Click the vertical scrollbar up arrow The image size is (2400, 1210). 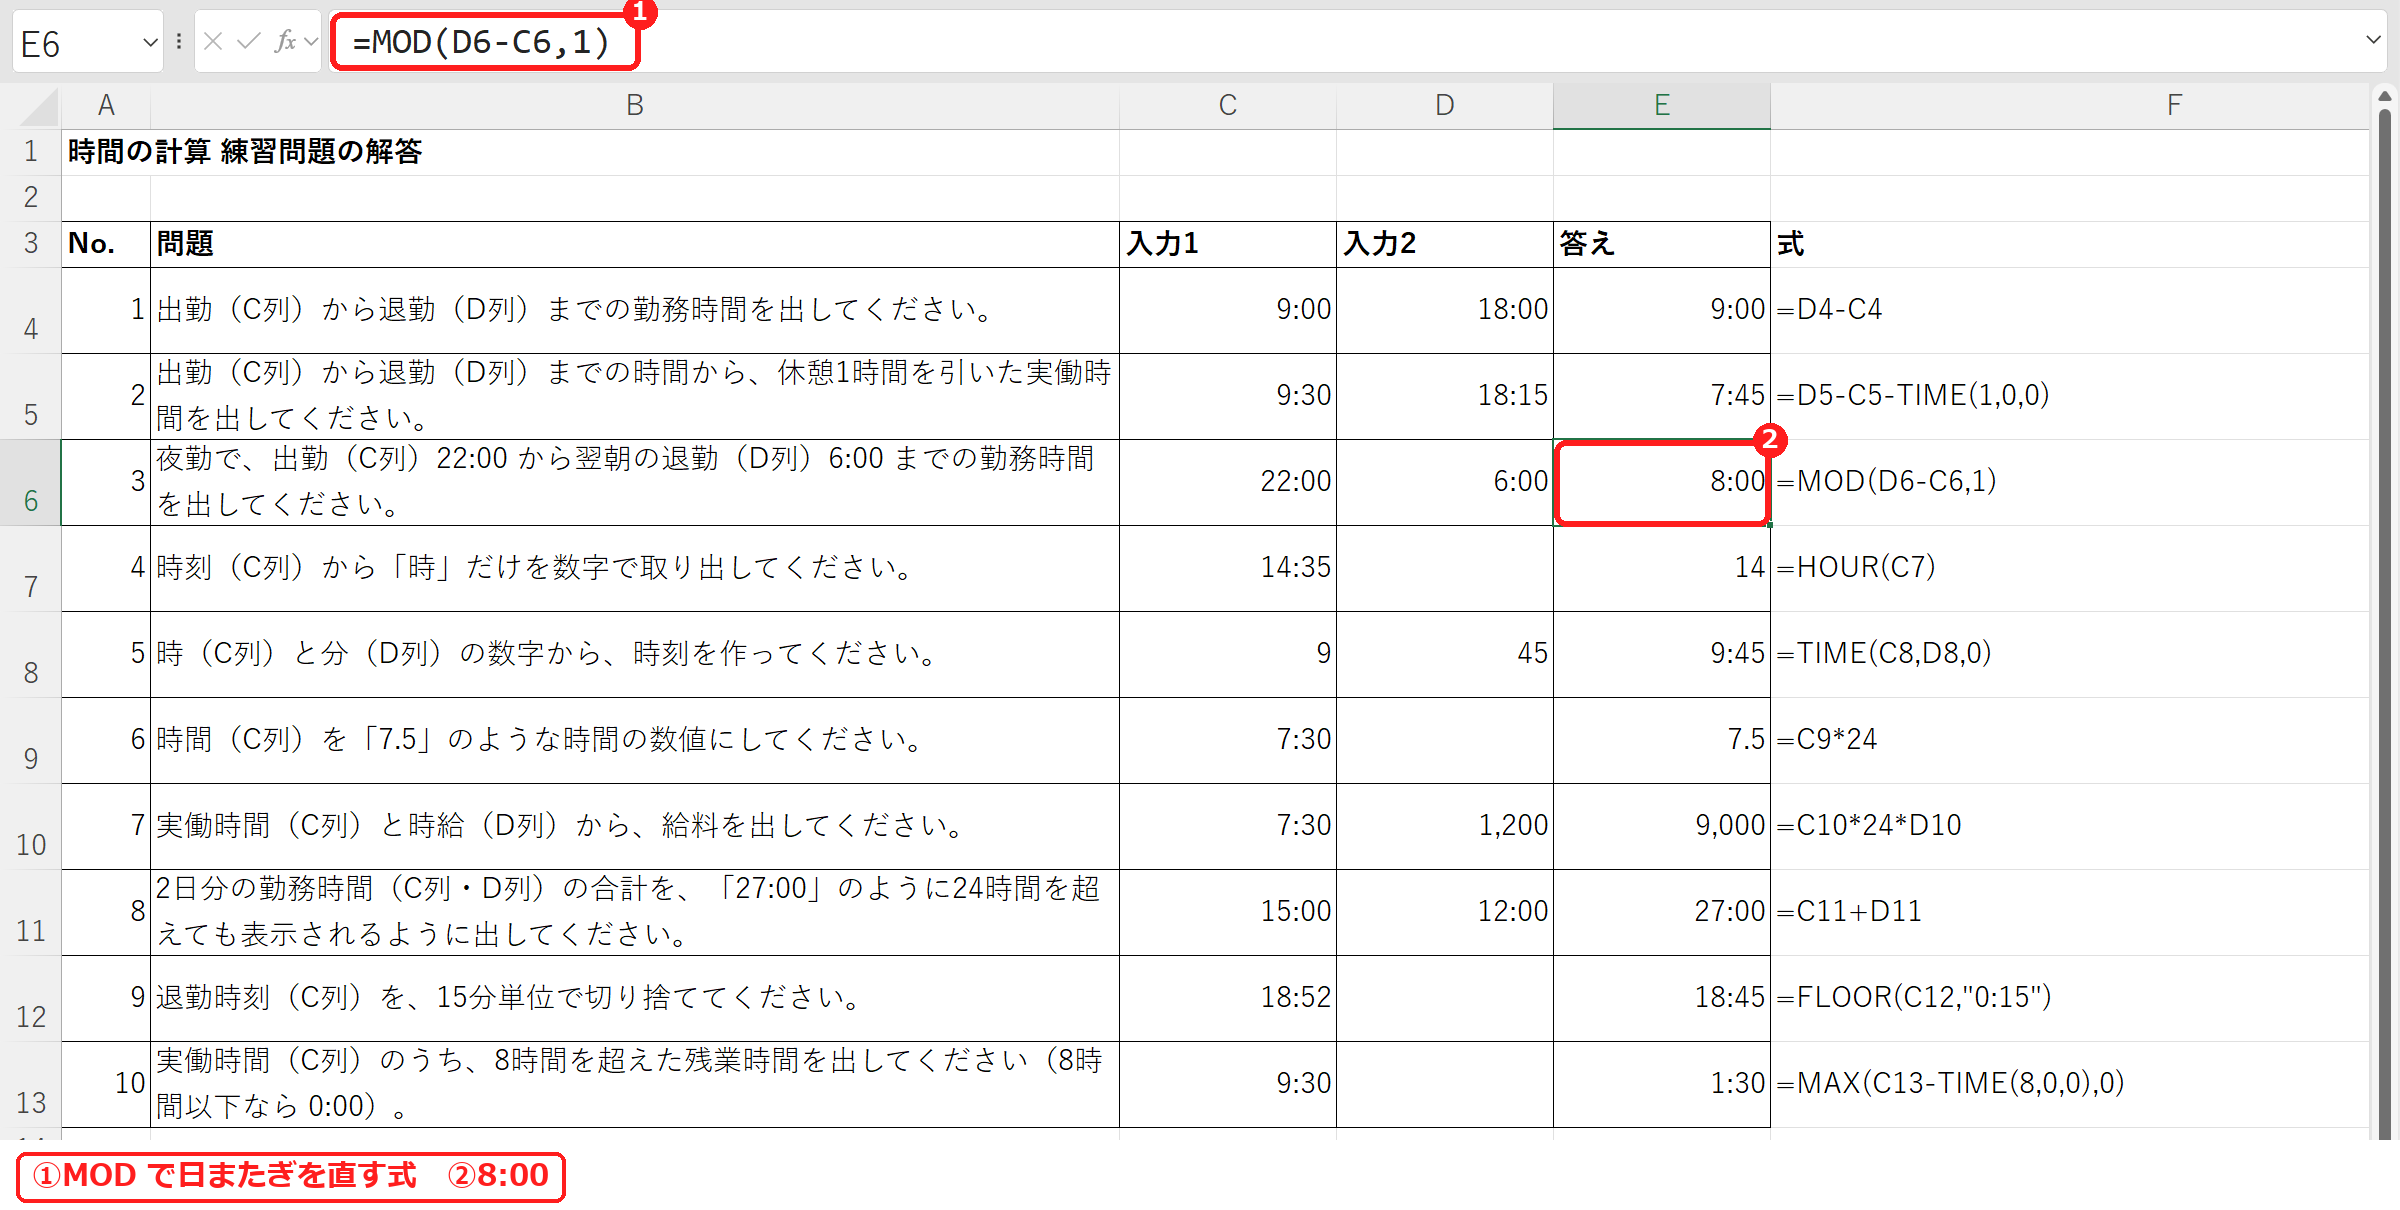pyautogui.click(x=2385, y=96)
